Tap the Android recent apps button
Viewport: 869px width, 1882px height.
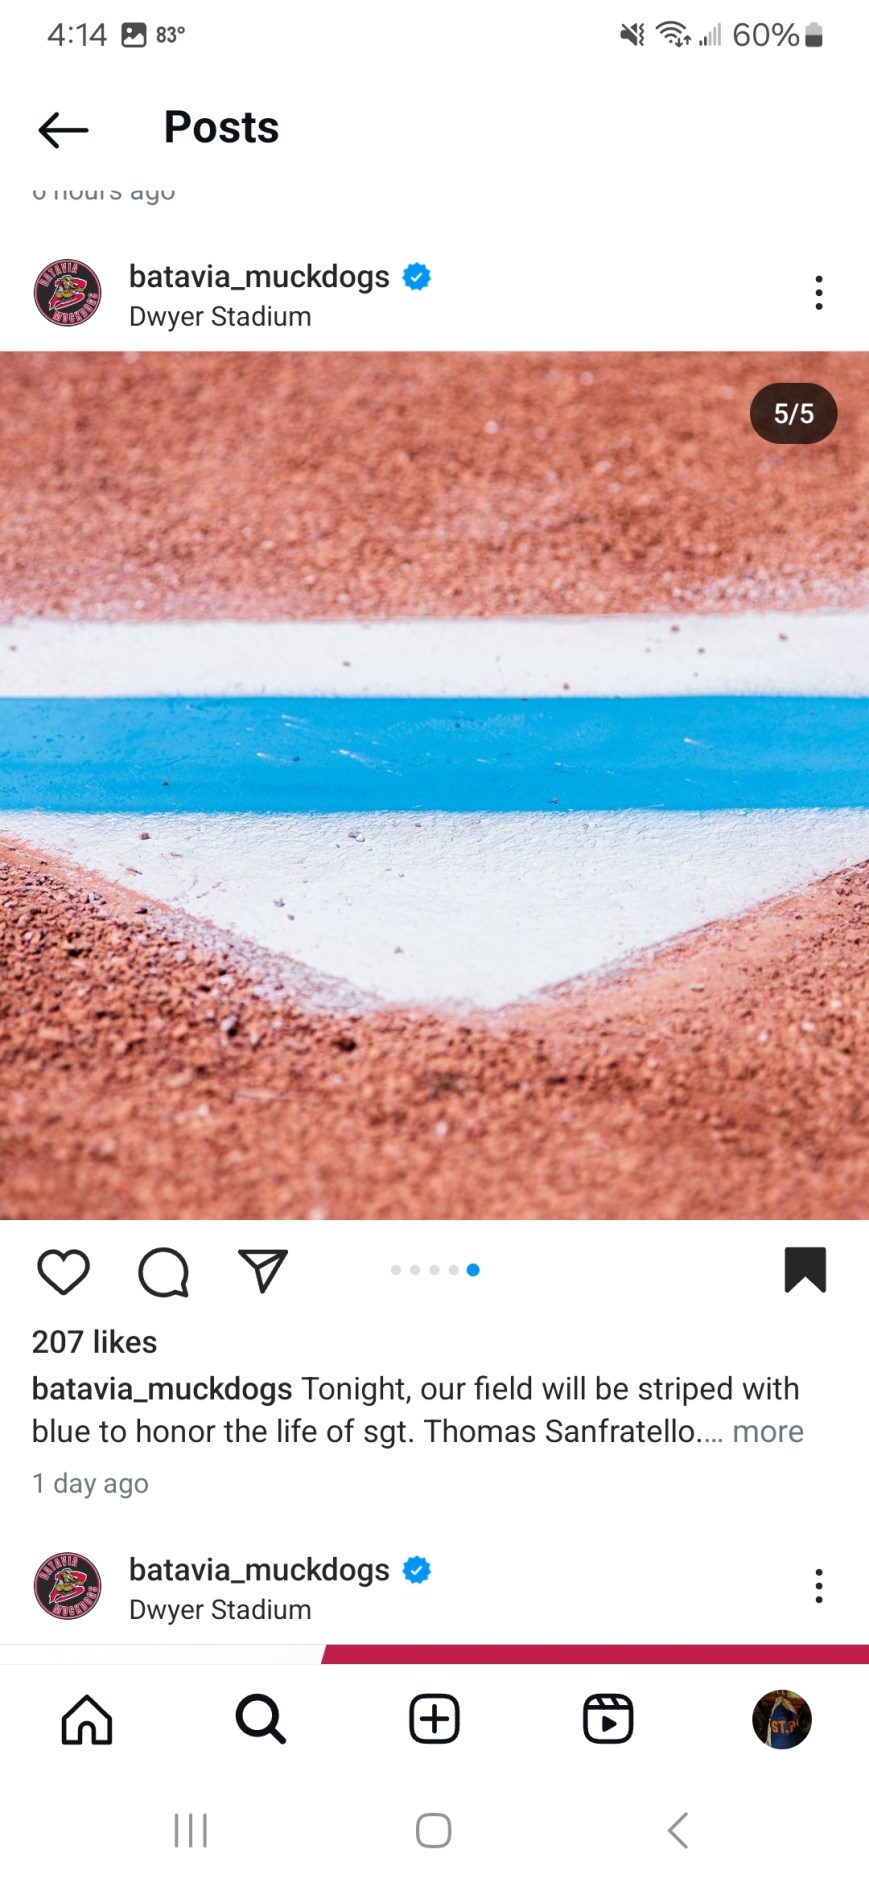click(190, 1831)
